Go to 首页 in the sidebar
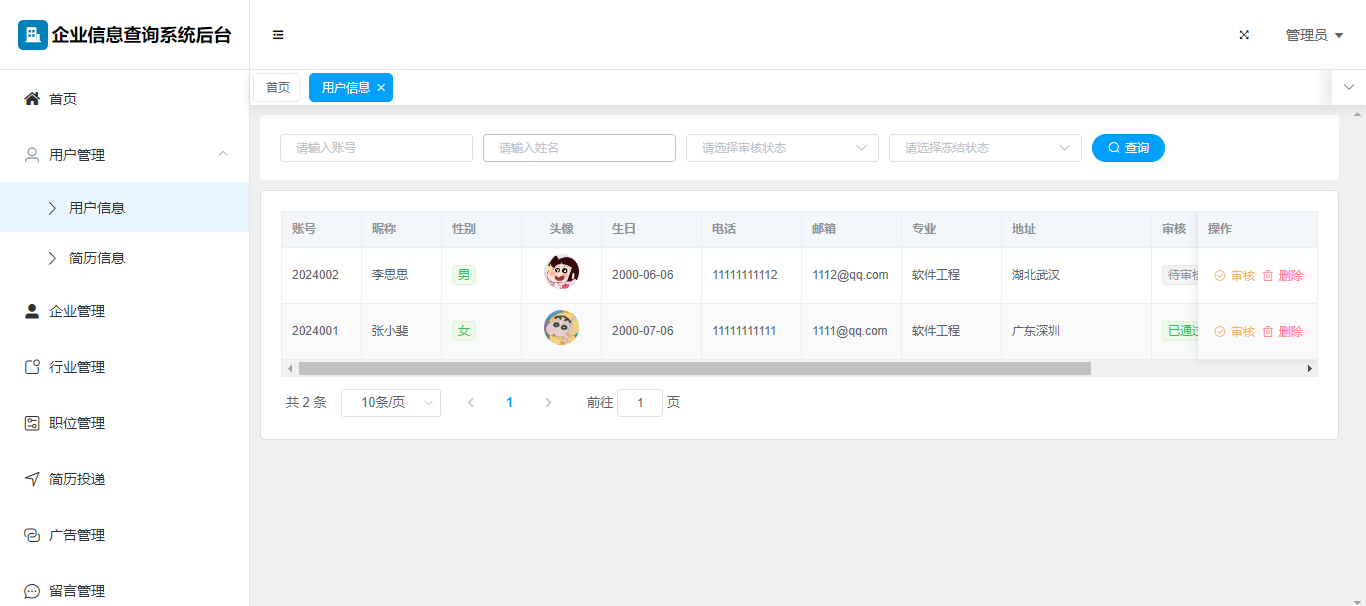The image size is (1366, 606). pos(62,99)
